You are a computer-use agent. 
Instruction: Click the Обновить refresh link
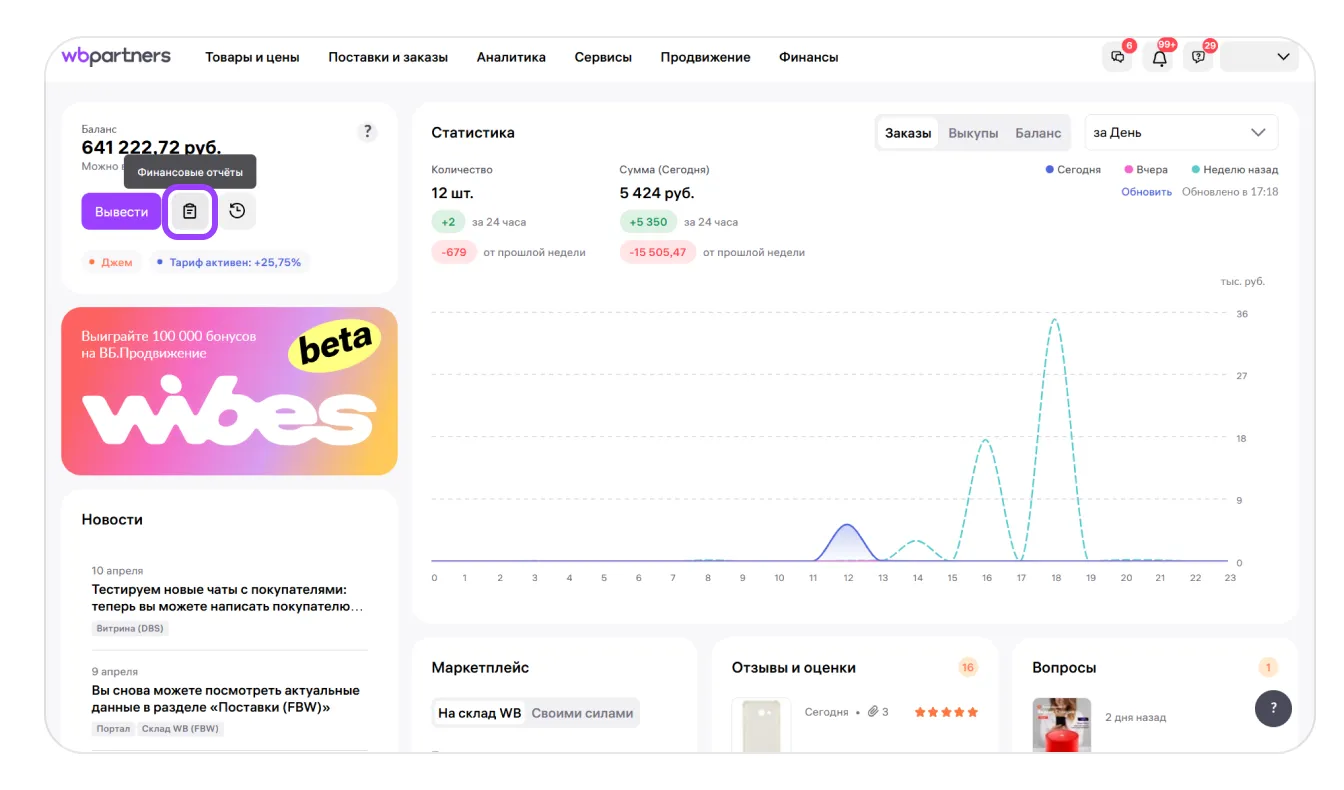click(1146, 192)
